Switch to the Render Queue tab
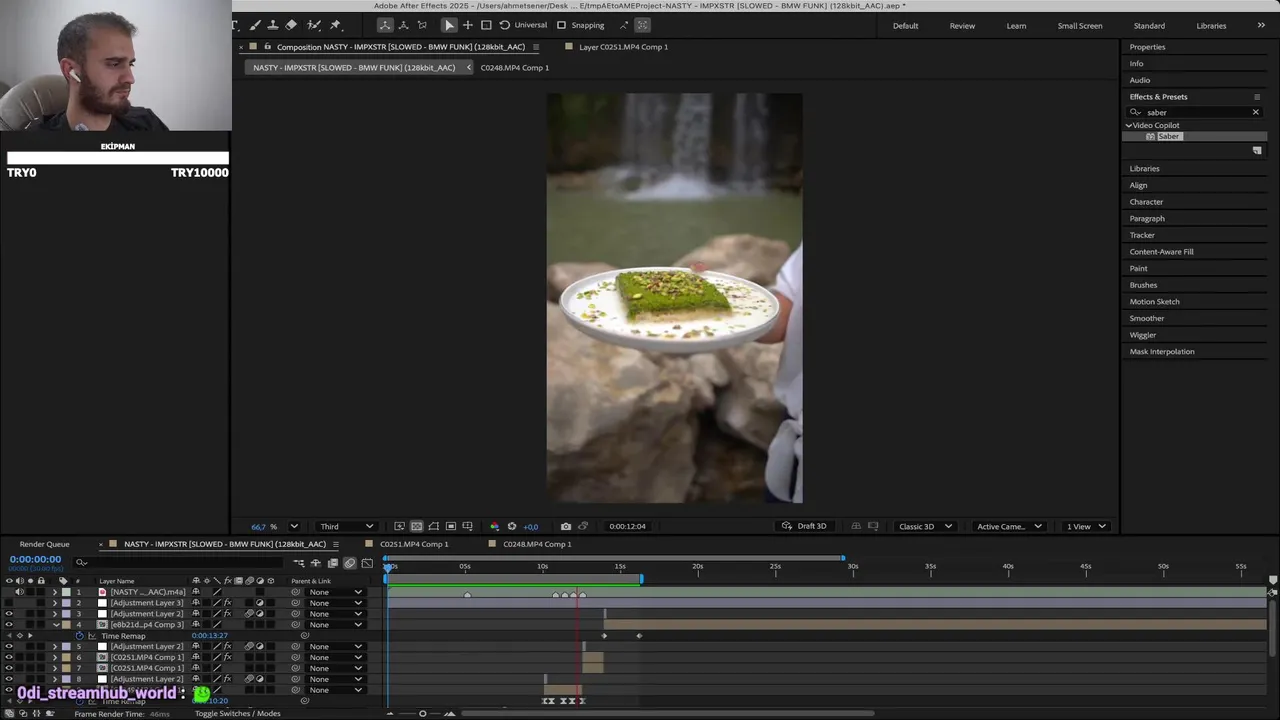The width and height of the screenshot is (1280, 720). tap(44, 544)
